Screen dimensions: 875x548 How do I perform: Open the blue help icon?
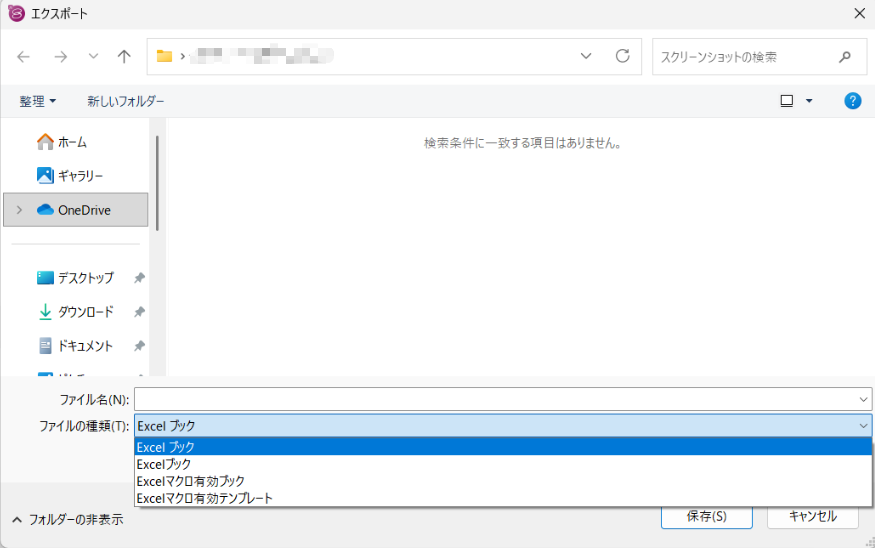pyautogui.click(x=852, y=101)
